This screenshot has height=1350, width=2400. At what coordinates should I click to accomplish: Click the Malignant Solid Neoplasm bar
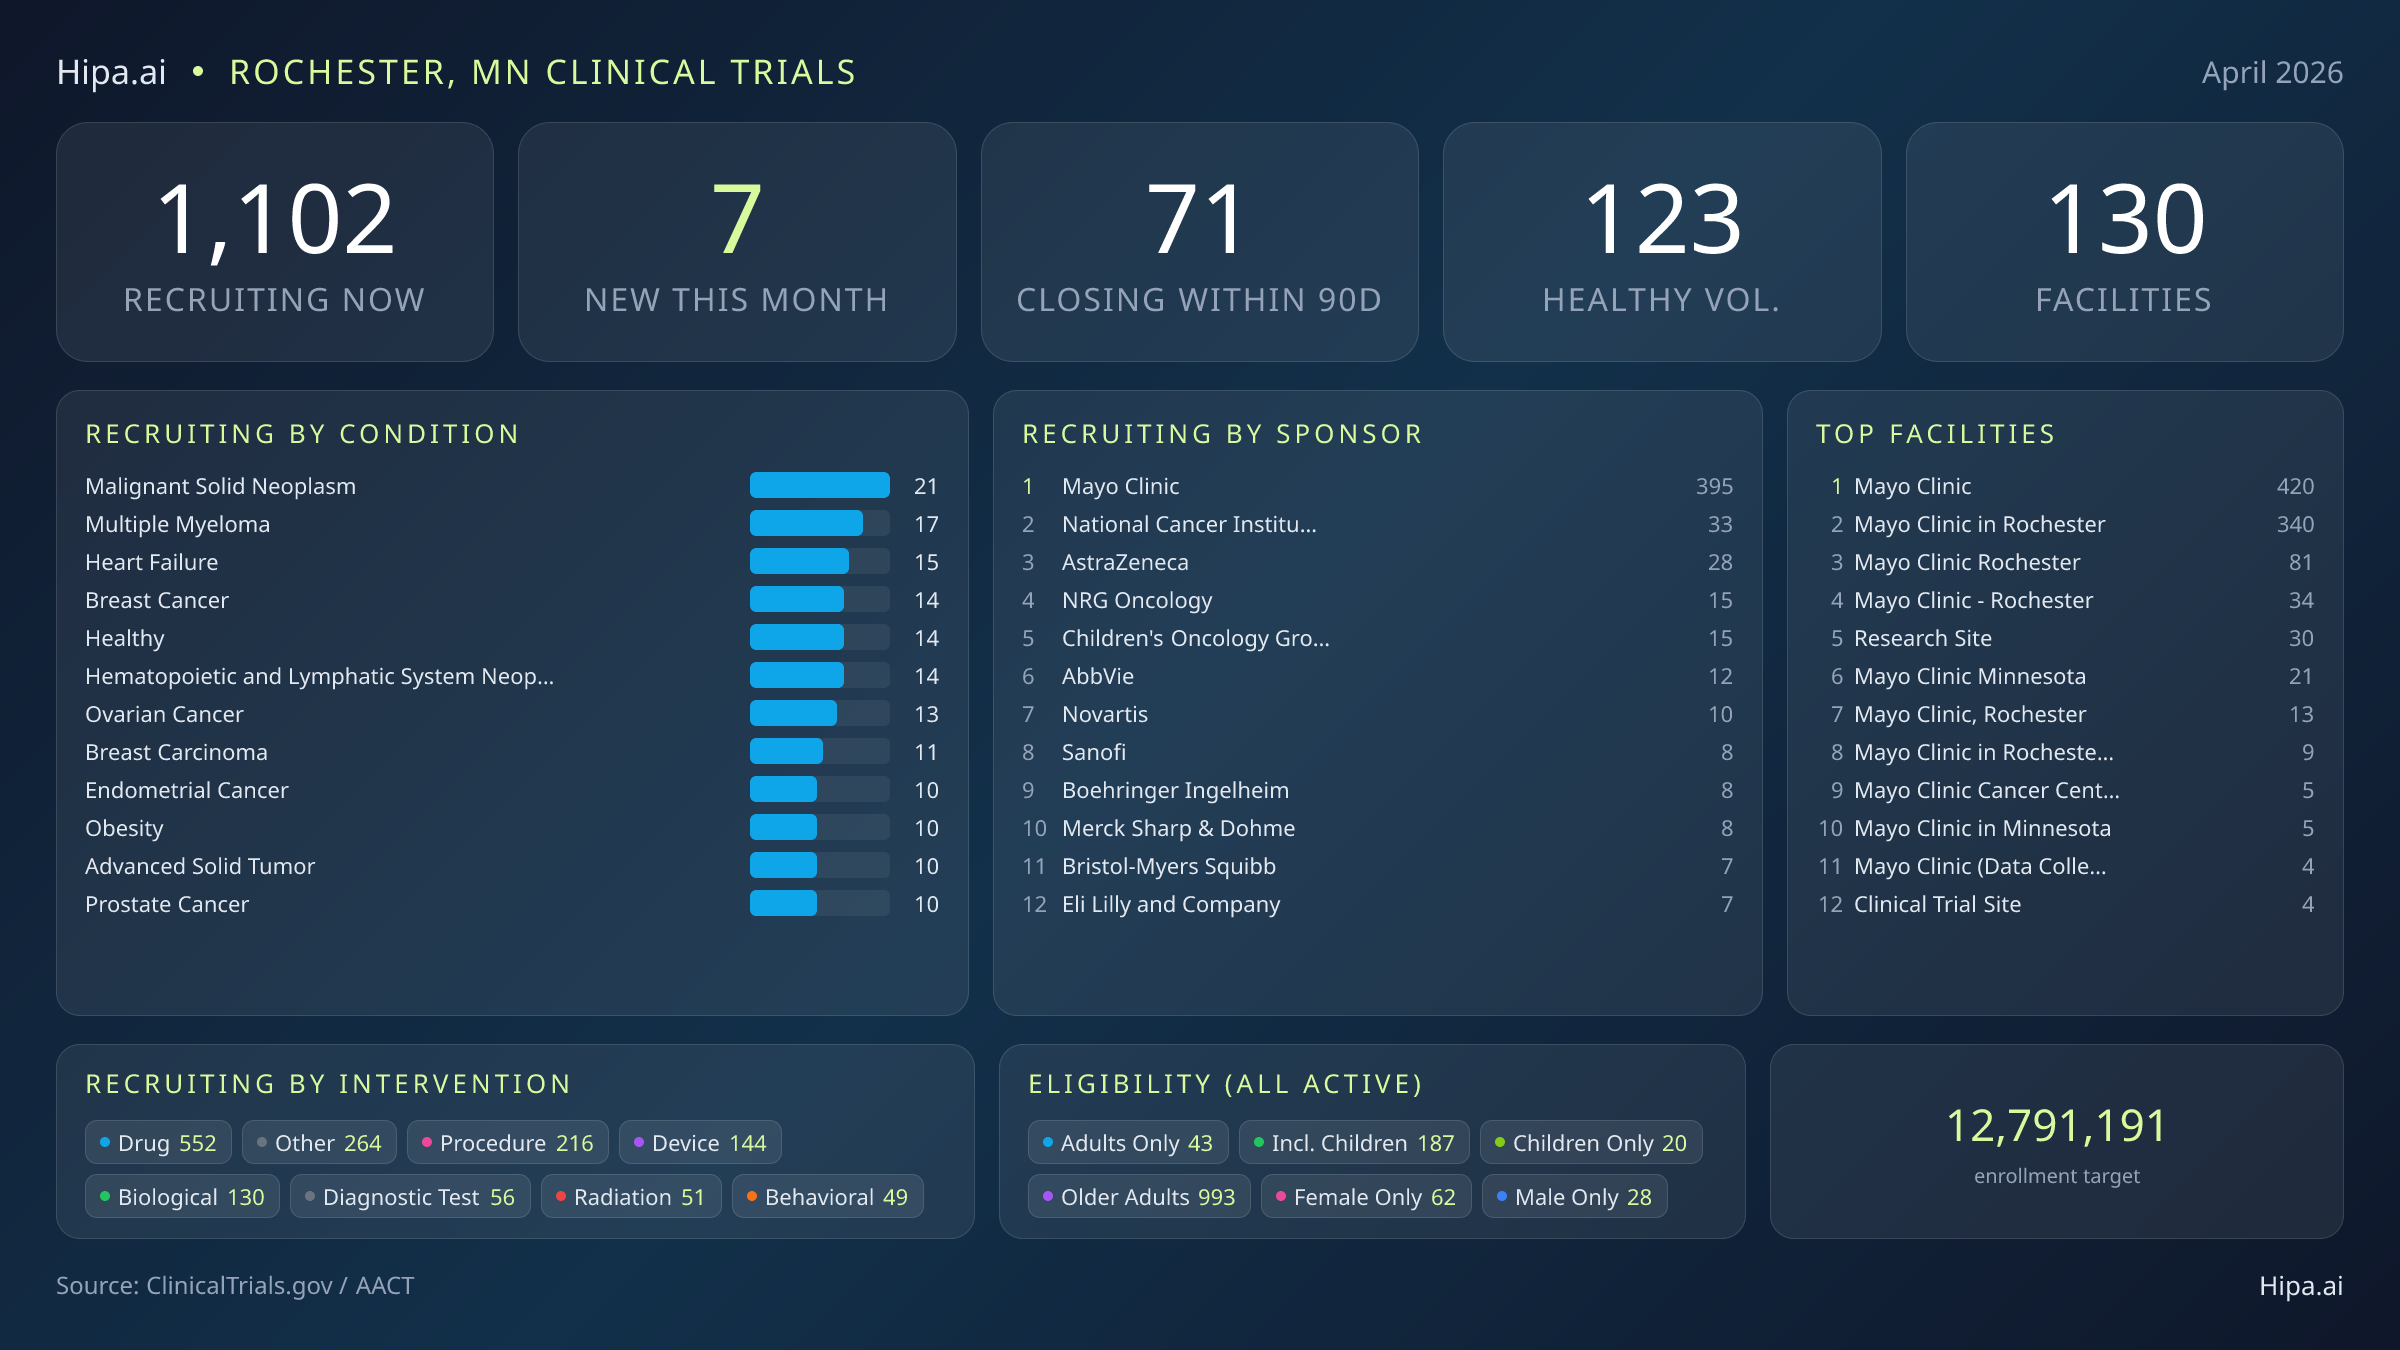click(820, 485)
